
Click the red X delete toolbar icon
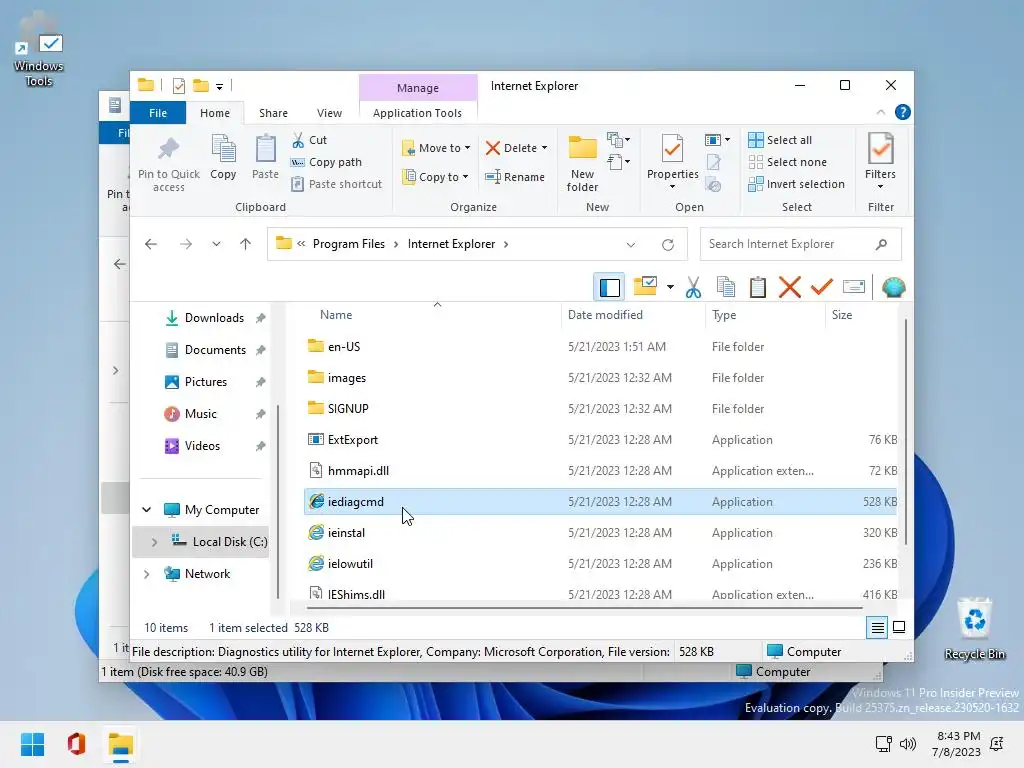click(790, 287)
